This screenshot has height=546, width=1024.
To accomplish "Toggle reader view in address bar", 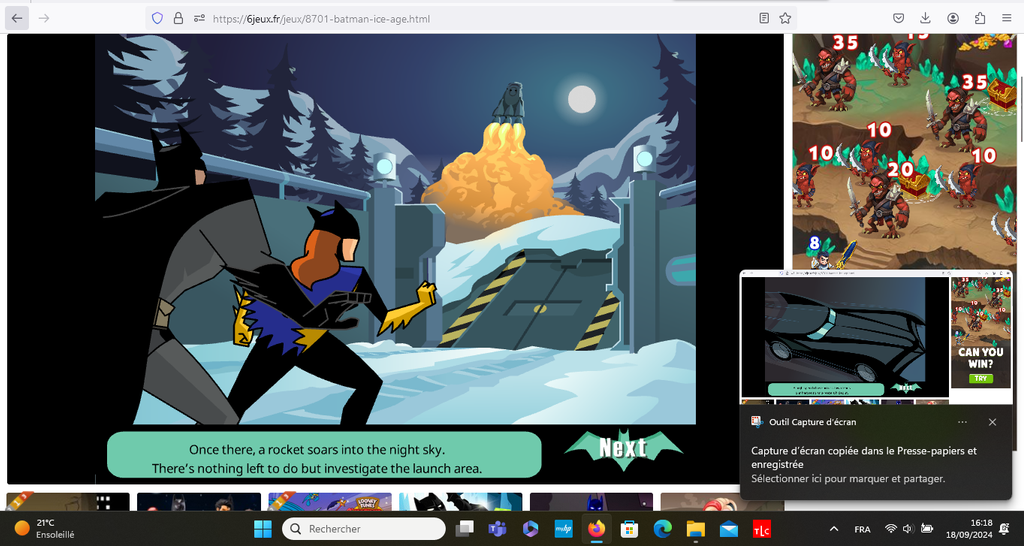I will (x=763, y=18).
